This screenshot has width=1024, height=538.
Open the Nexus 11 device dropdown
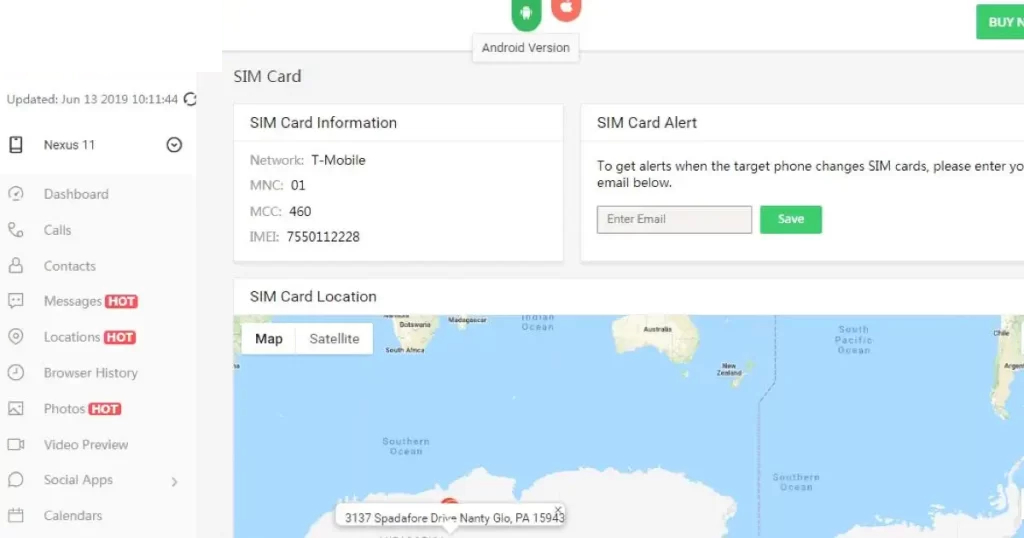tap(174, 145)
